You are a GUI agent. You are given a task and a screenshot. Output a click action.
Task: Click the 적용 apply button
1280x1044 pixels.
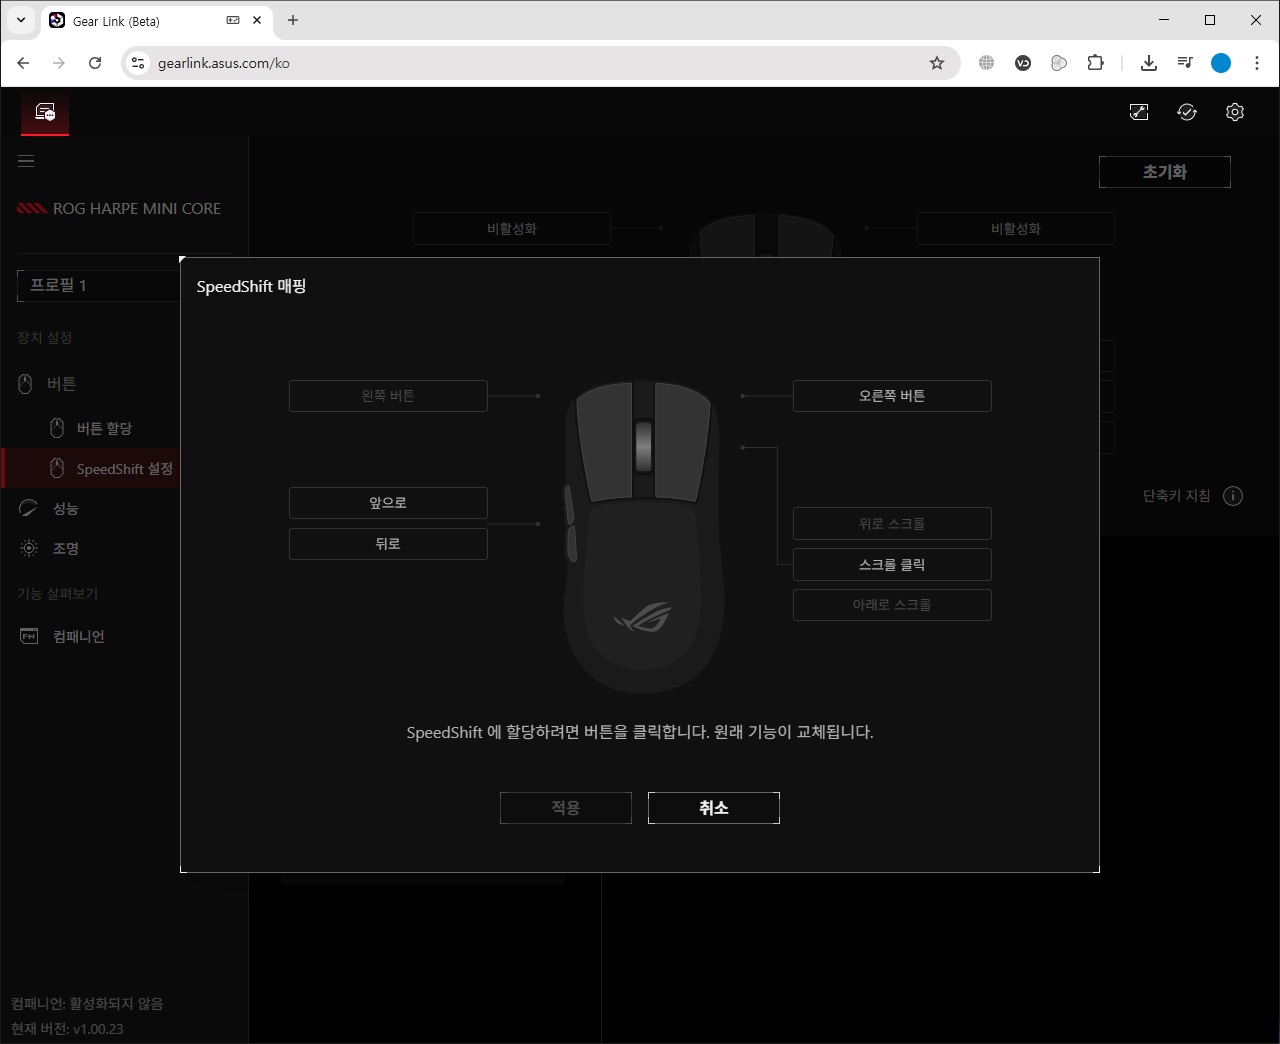click(566, 808)
